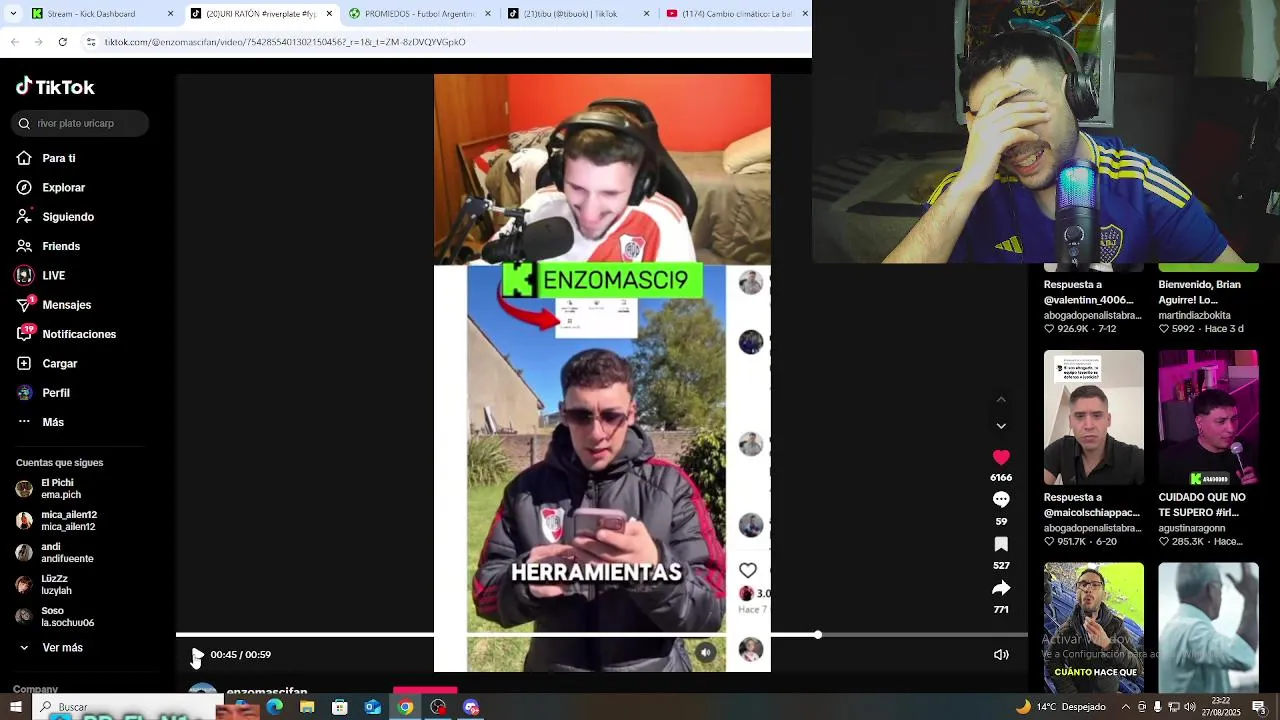This screenshot has width=1280, height=720.
Task: Open the weather widget 14°C Despejado
Action: coord(1059,707)
